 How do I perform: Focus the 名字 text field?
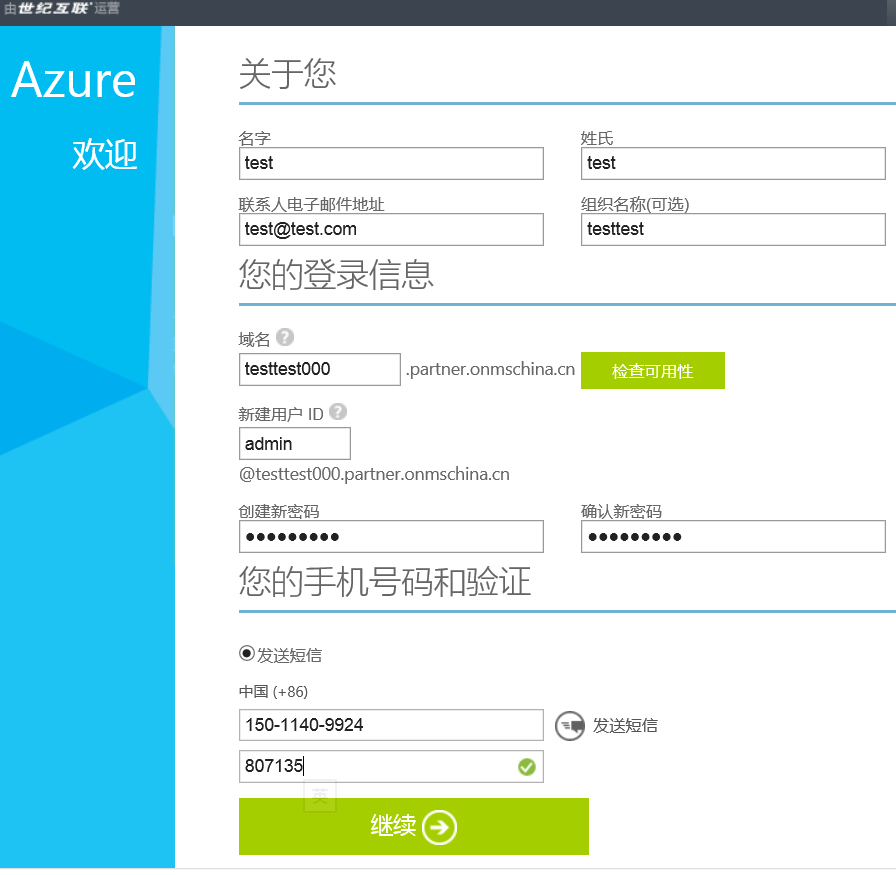(391, 163)
